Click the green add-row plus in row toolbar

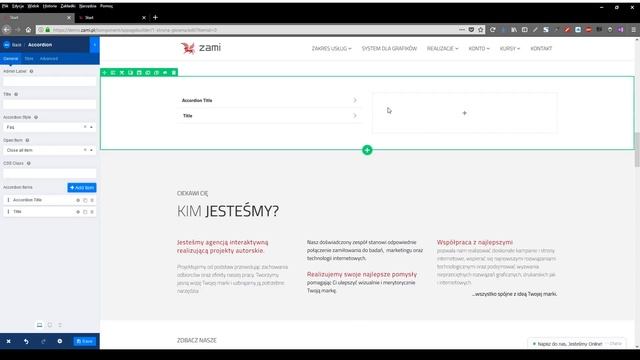coord(104,73)
